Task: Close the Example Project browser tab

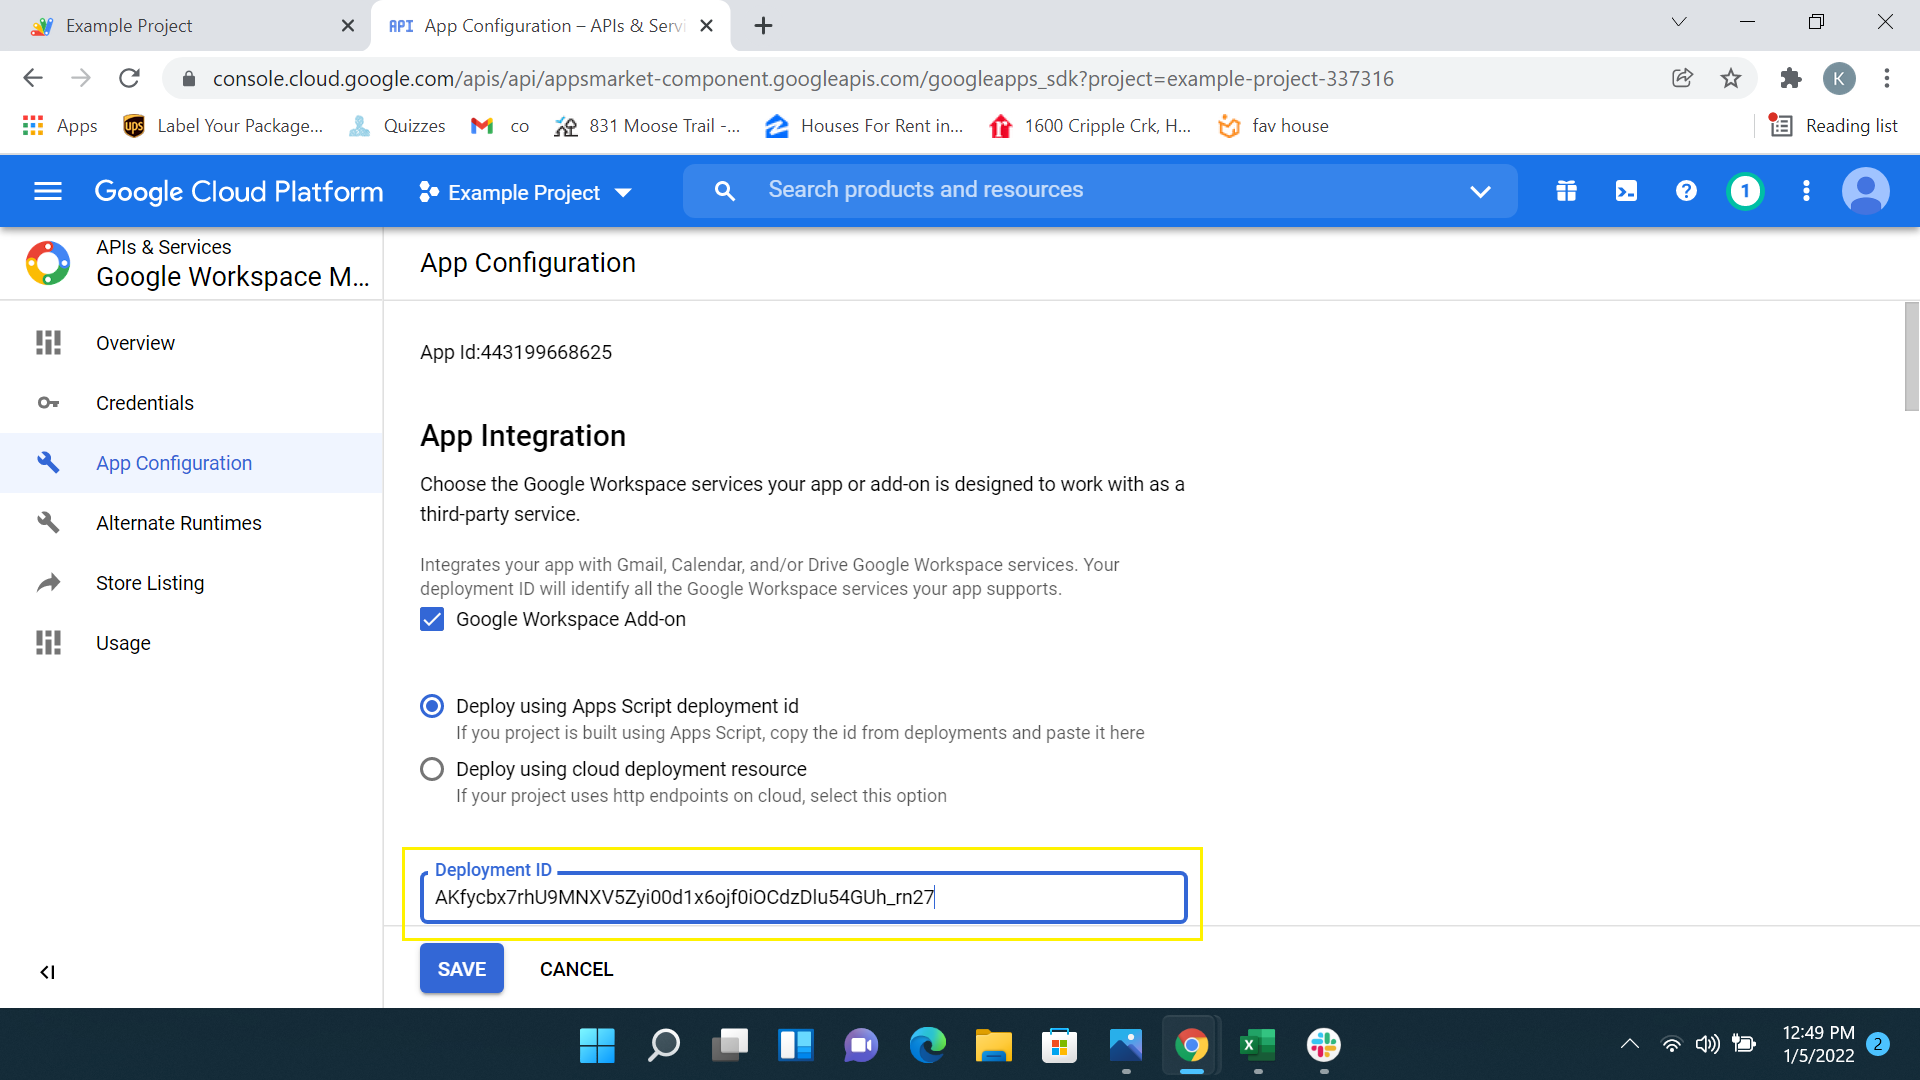Action: tap(347, 26)
